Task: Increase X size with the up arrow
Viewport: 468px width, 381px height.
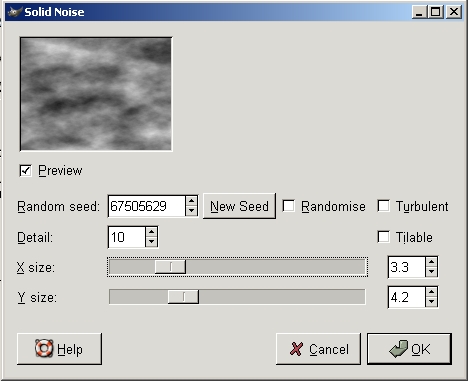Action: [432, 262]
